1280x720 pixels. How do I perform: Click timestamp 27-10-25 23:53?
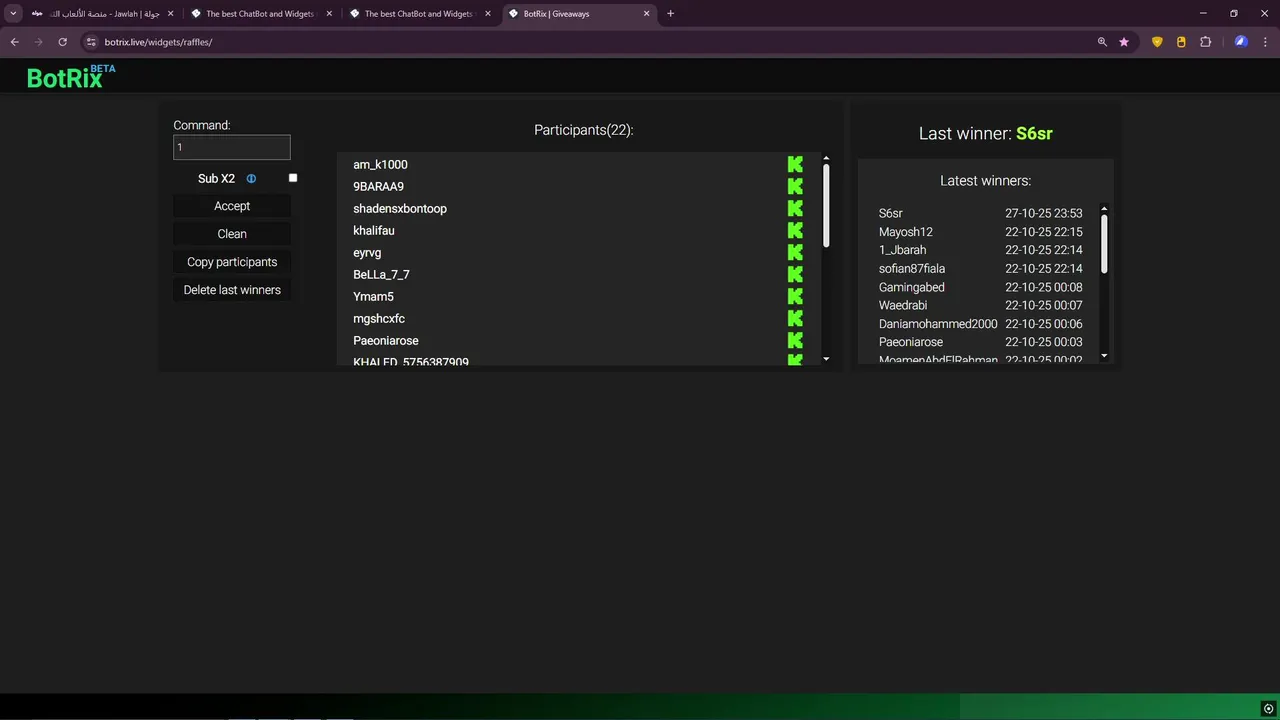coord(1044,213)
